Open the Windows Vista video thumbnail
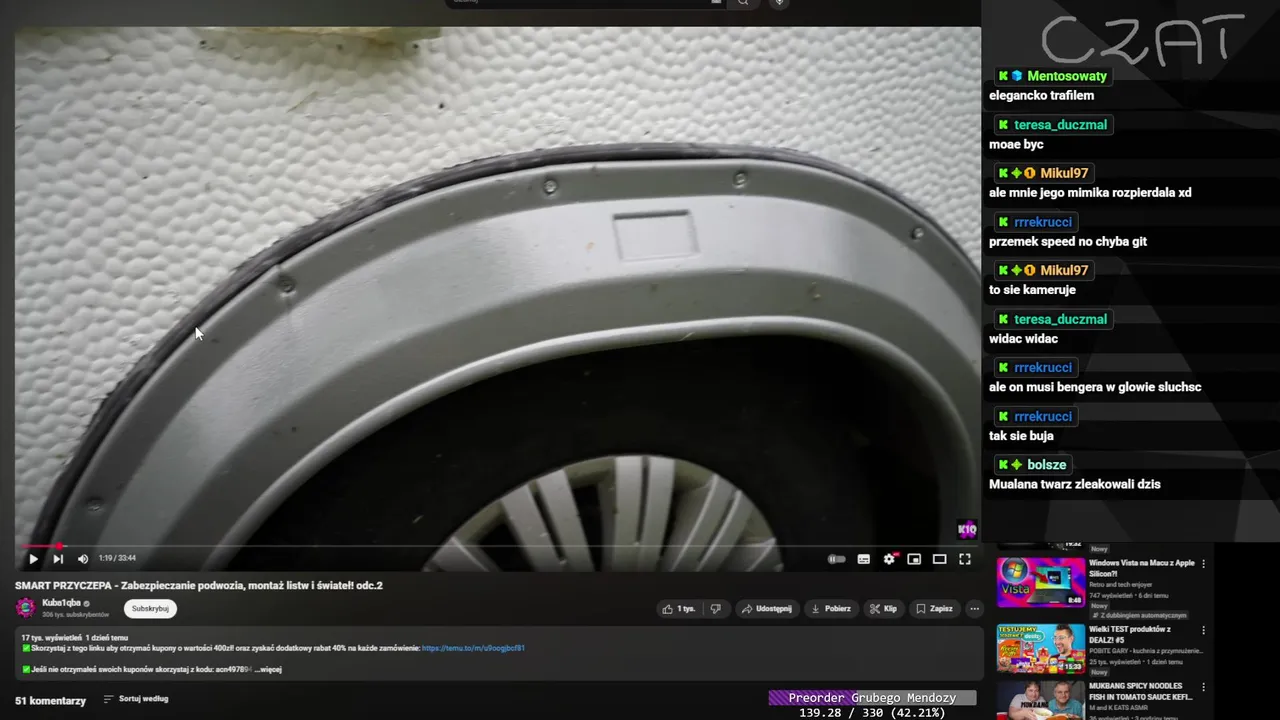 (x=1040, y=582)
